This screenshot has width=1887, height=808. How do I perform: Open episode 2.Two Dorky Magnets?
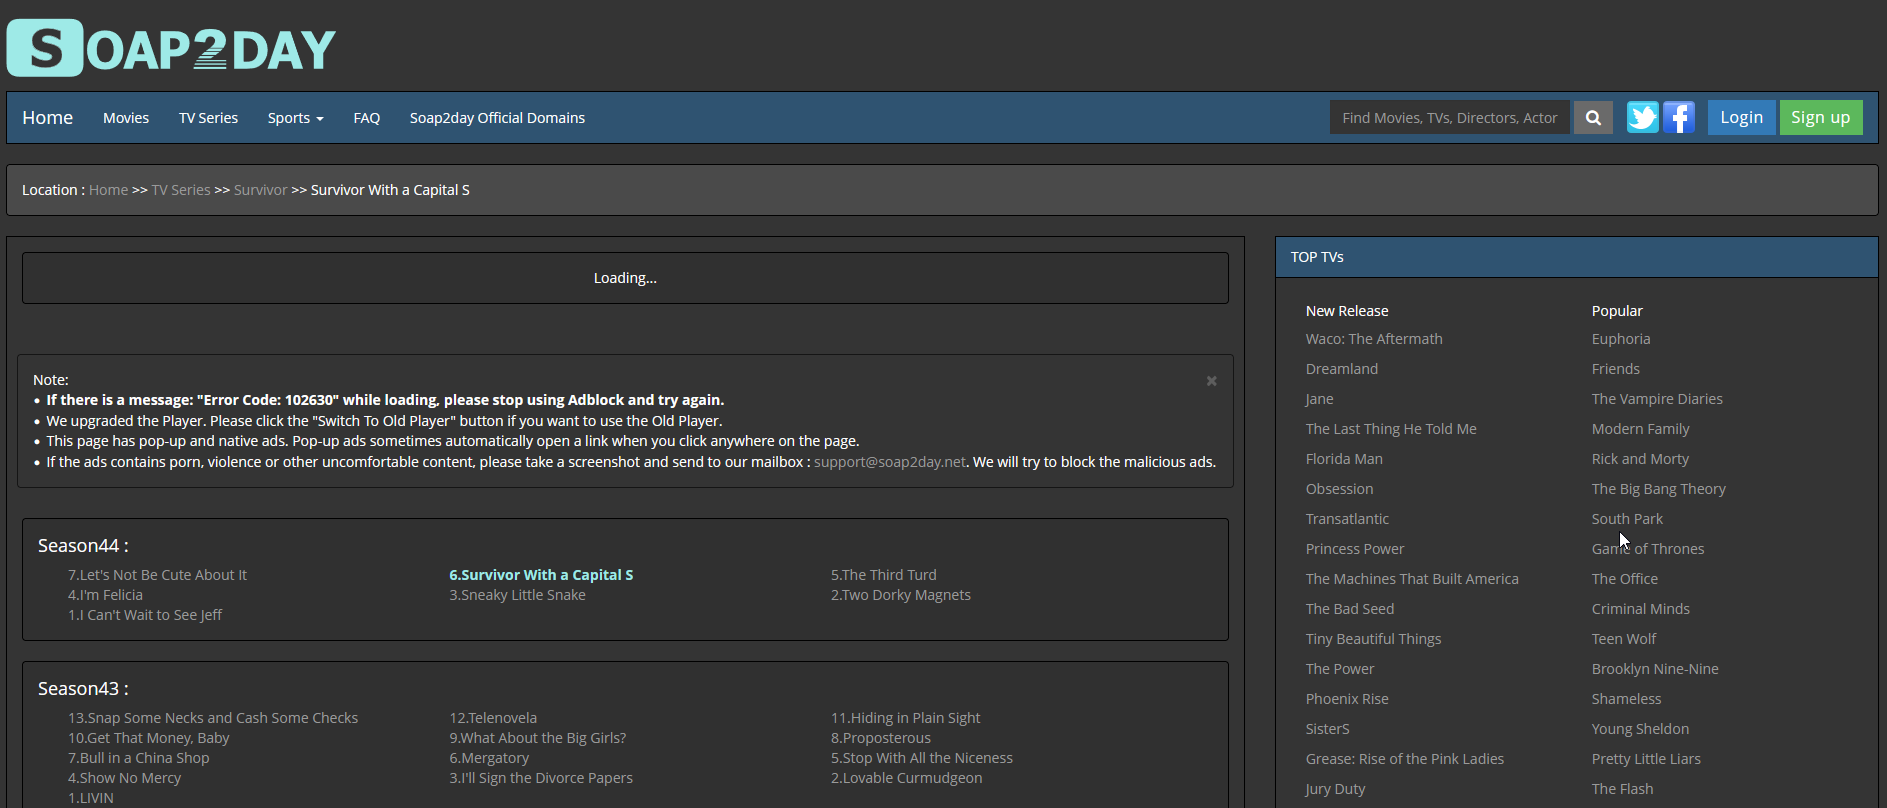(x=901, y=595)
